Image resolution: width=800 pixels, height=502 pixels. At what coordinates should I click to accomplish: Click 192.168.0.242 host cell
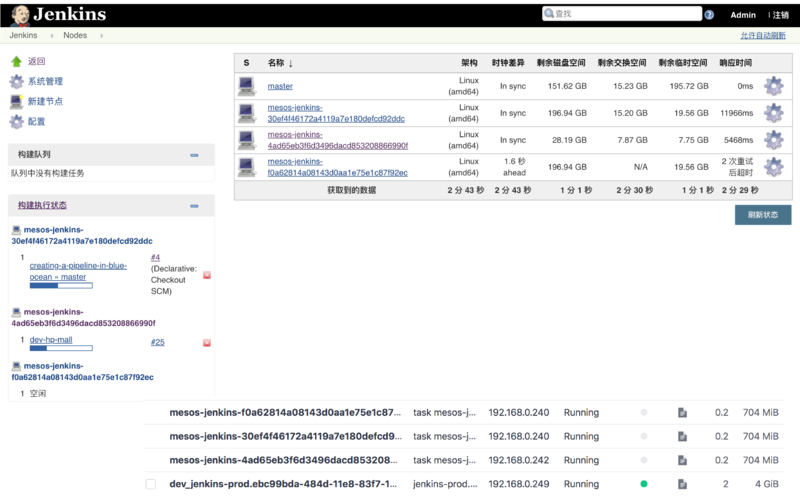tap(519, 460)
